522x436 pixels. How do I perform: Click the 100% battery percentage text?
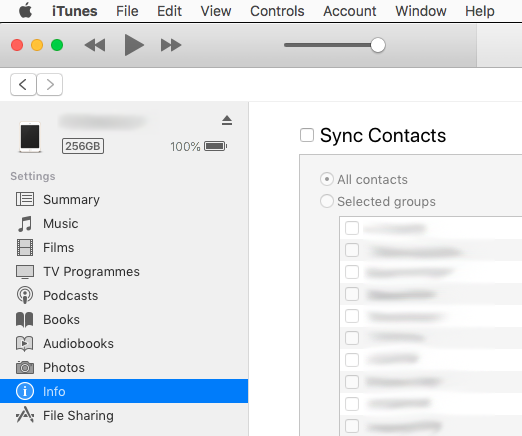click(x=185, y=146)
